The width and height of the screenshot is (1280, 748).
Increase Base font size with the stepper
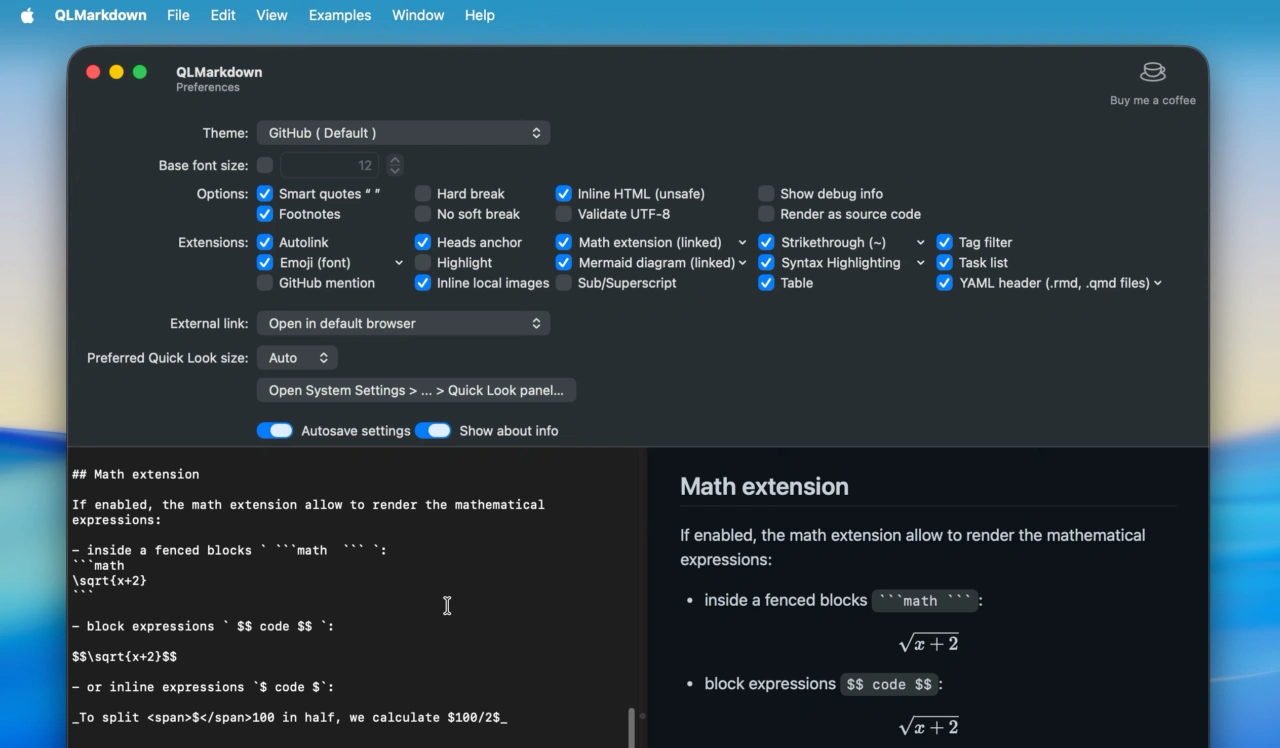pos(394,160)
